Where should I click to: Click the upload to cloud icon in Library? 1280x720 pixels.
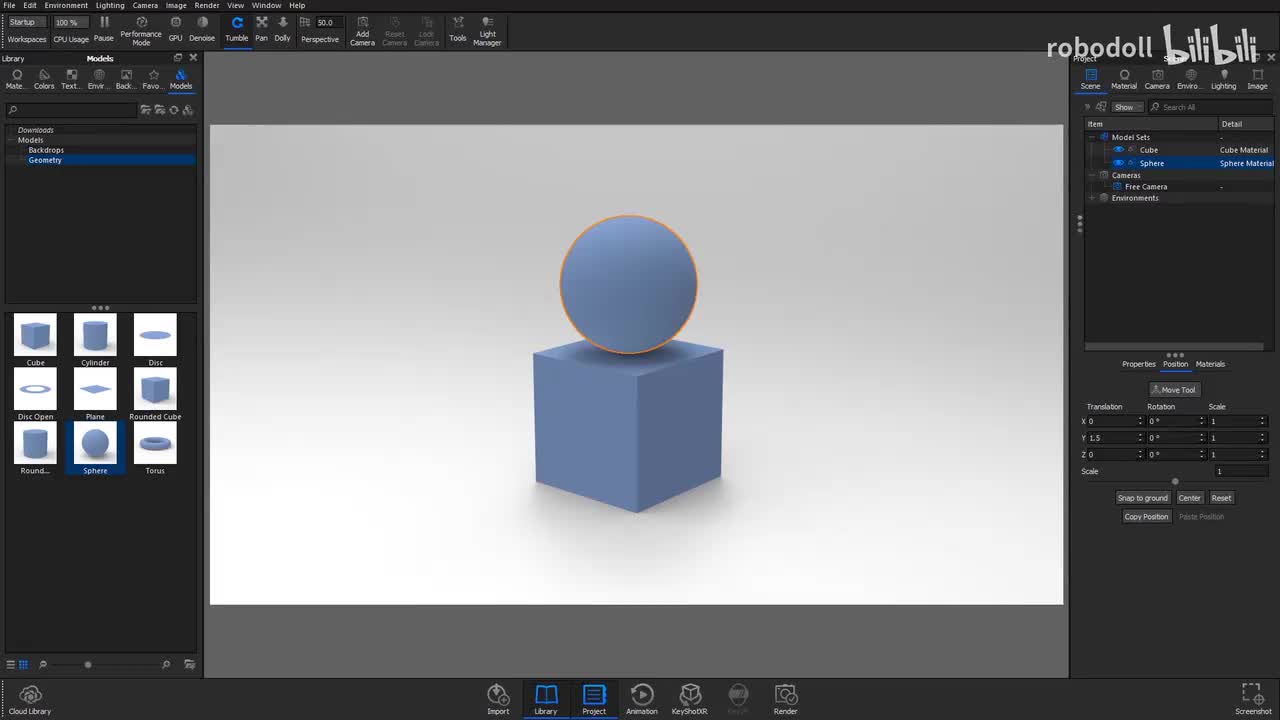(187, 110)
